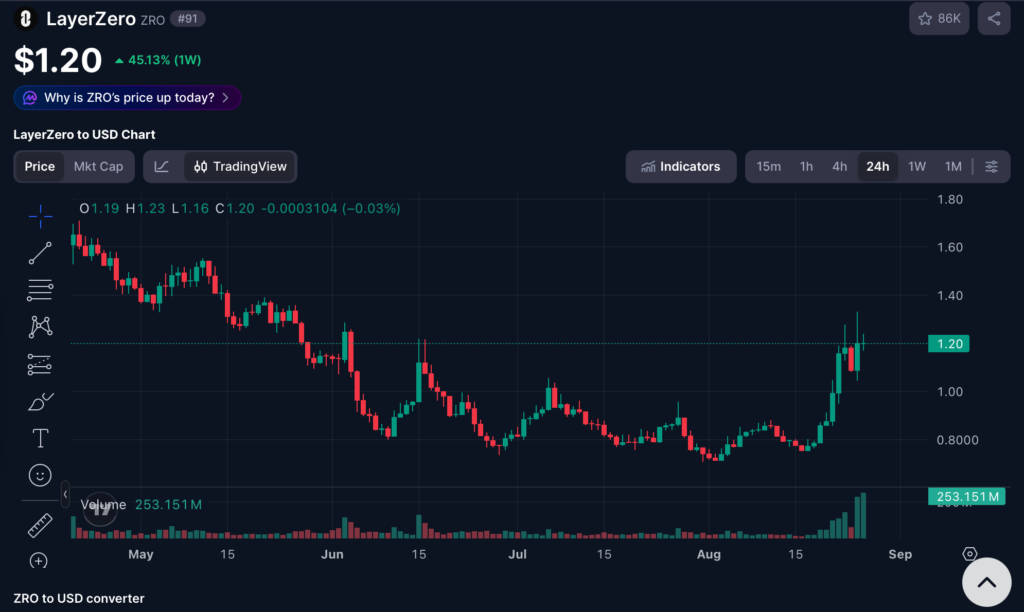Share the LayerZero page
This screenshot has height=612, width=1024.
coord(994,18)
